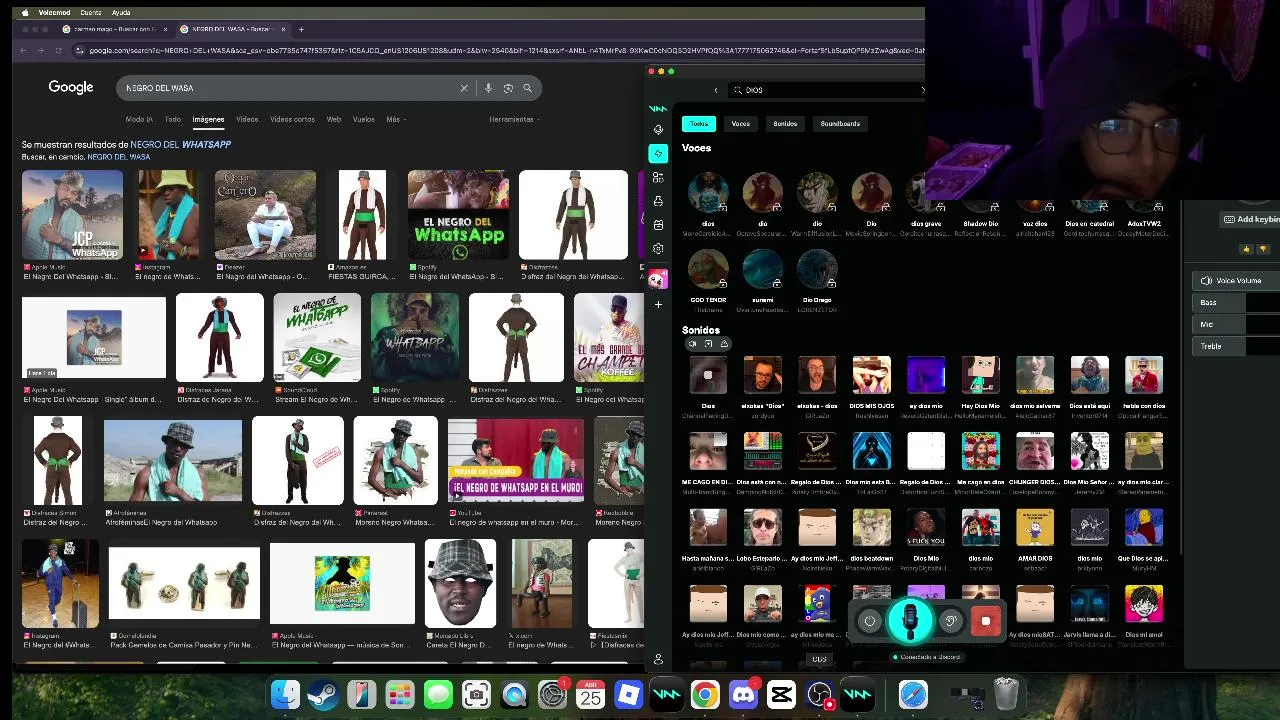The image size is (1280, 720).
Task: Open CapCut from the dock
Action: (x=781, y=694)
